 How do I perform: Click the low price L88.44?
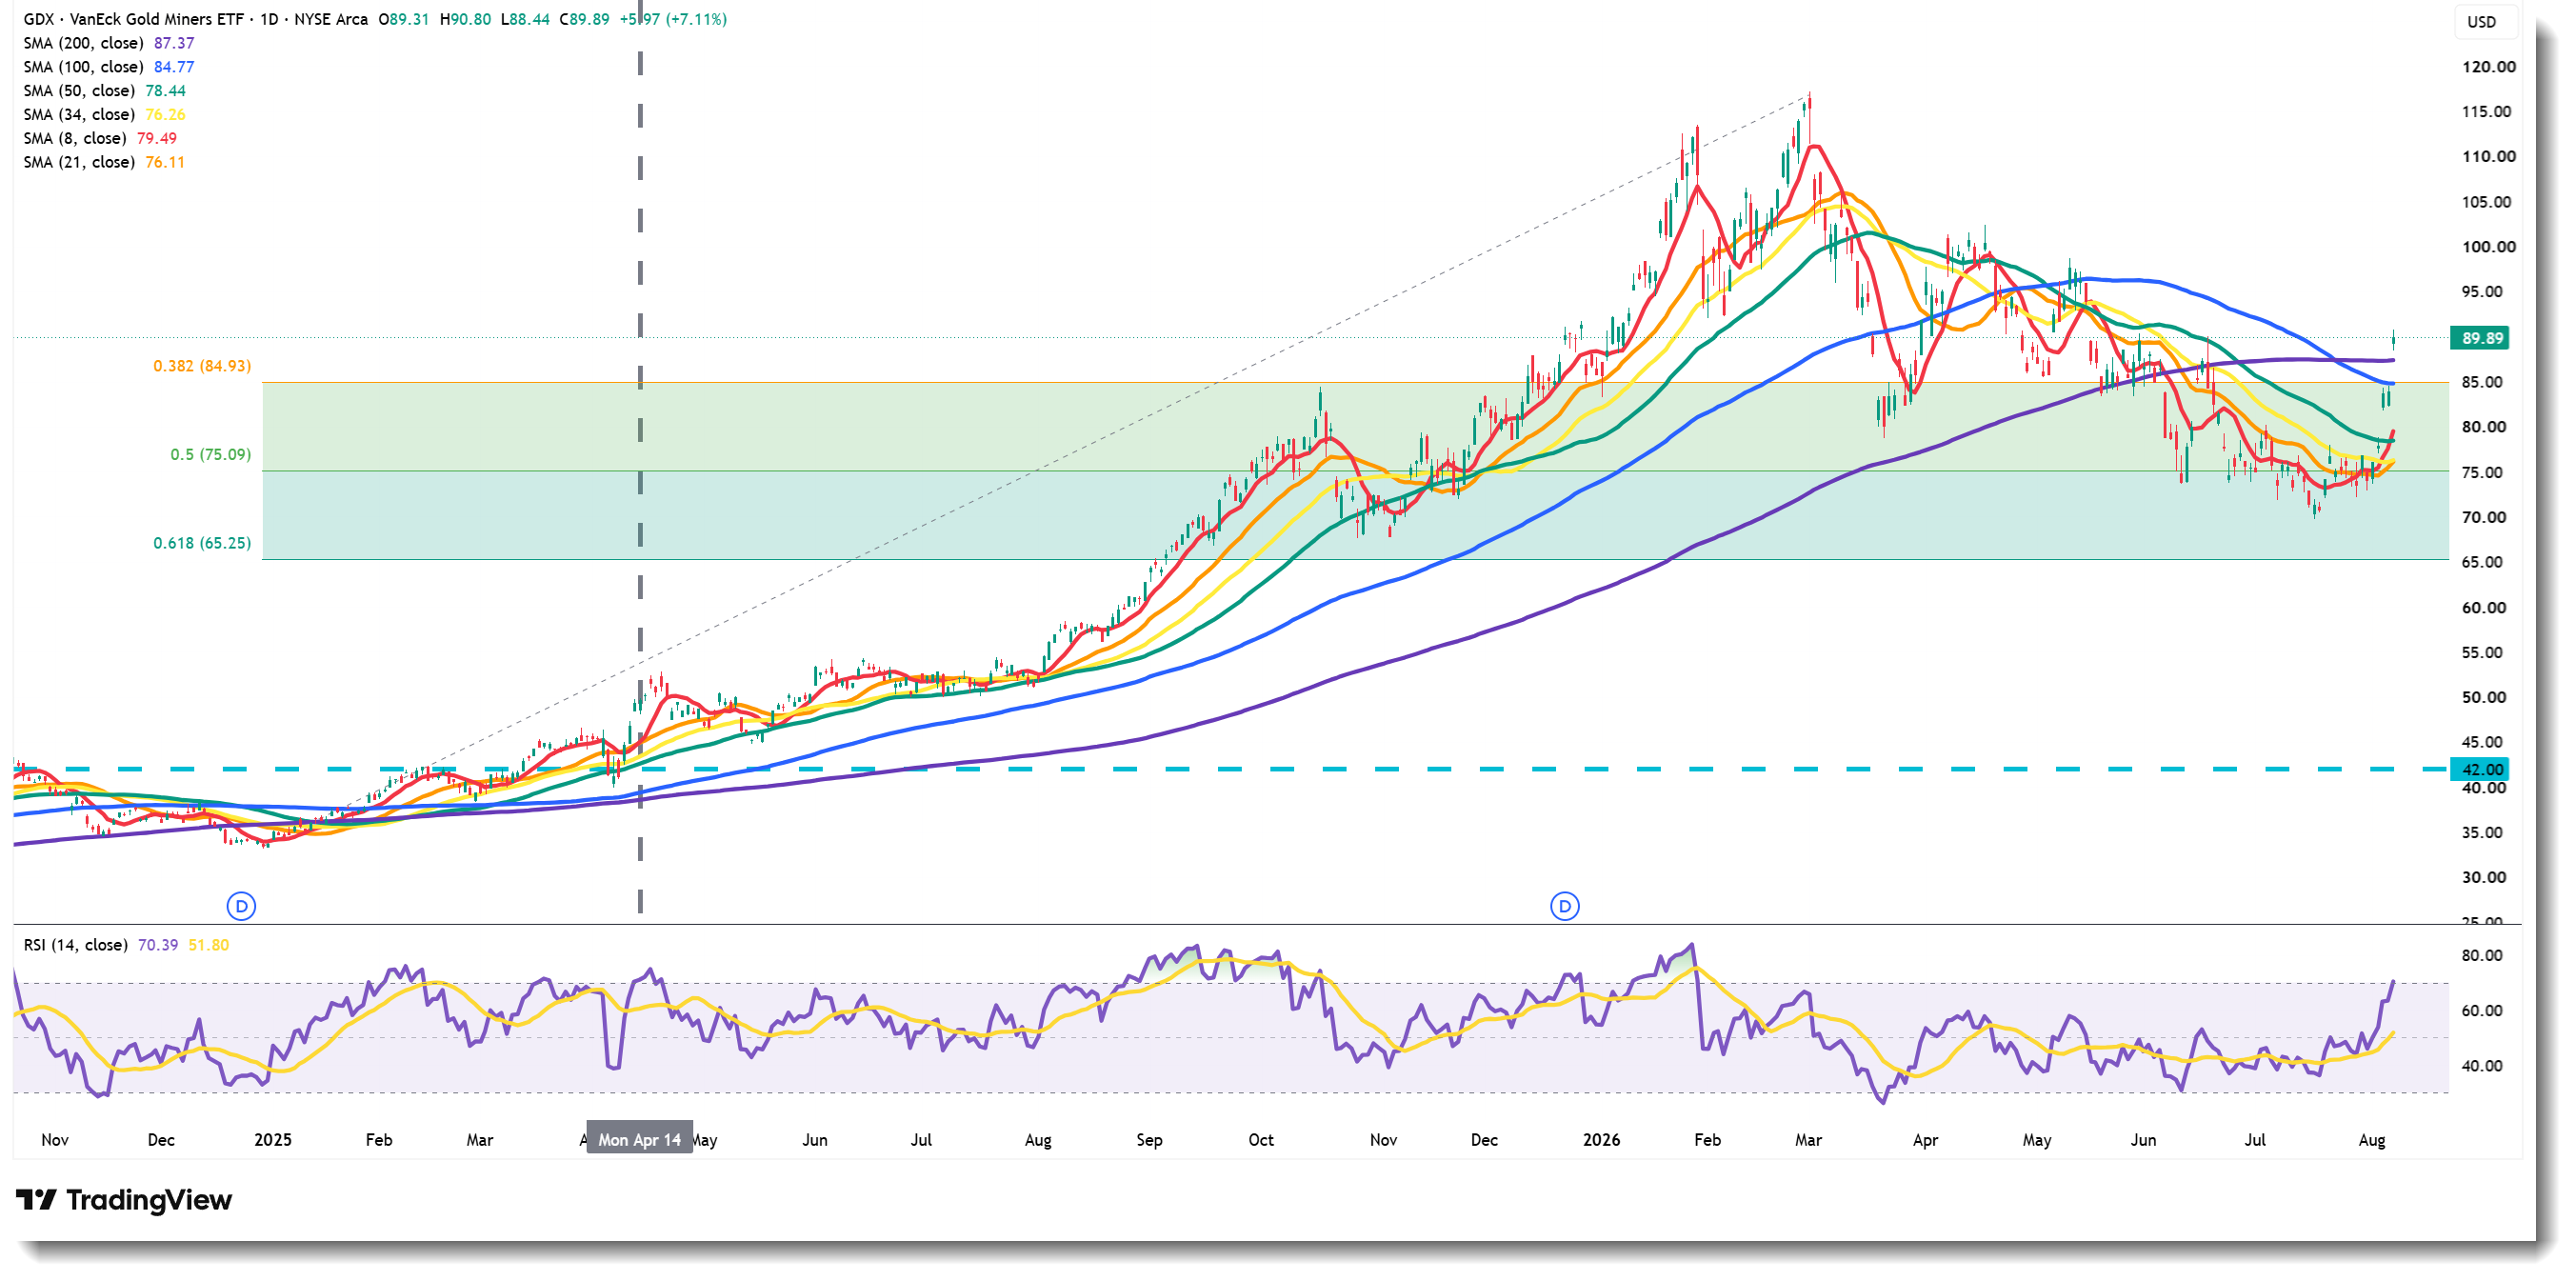[x=525, y=19]
